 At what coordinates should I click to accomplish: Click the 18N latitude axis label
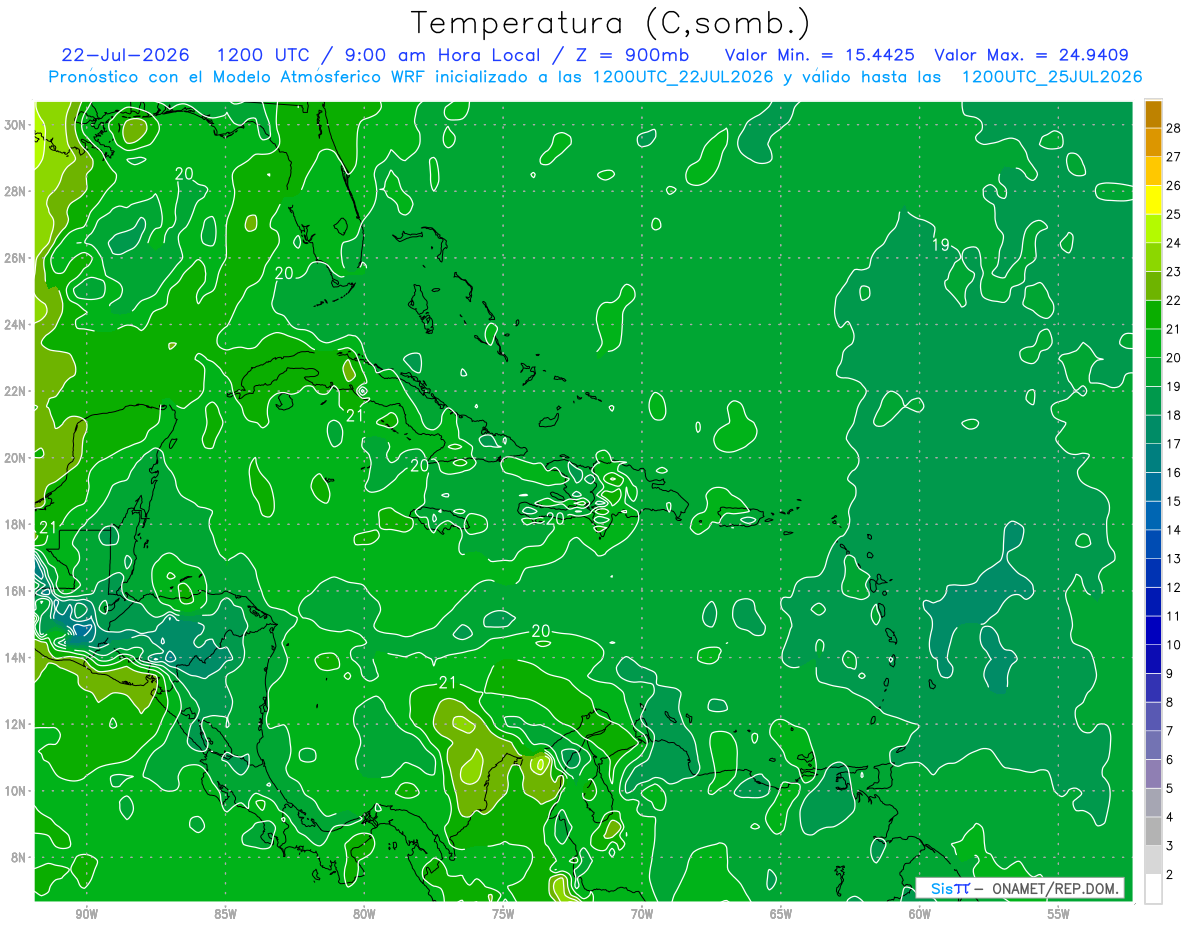coord(17,524)
